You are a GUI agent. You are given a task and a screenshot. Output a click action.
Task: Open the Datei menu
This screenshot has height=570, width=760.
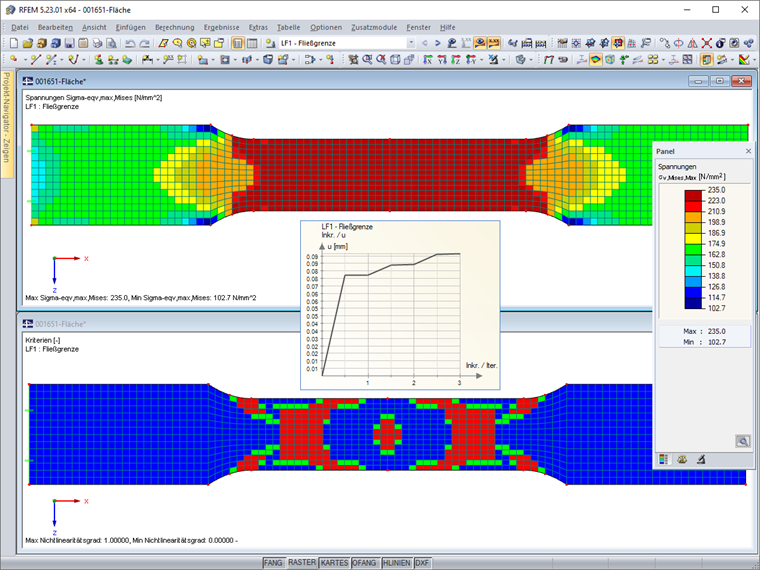pos(20,28)
